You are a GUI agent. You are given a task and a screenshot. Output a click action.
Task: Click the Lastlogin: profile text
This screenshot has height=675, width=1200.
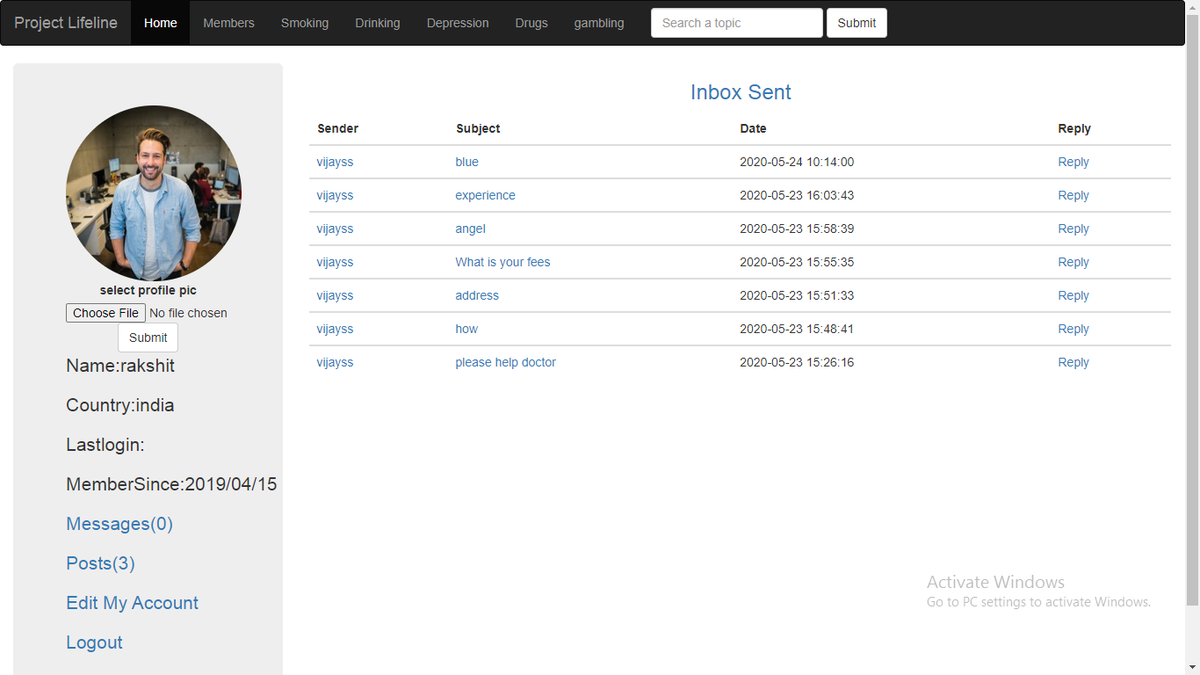105,445
